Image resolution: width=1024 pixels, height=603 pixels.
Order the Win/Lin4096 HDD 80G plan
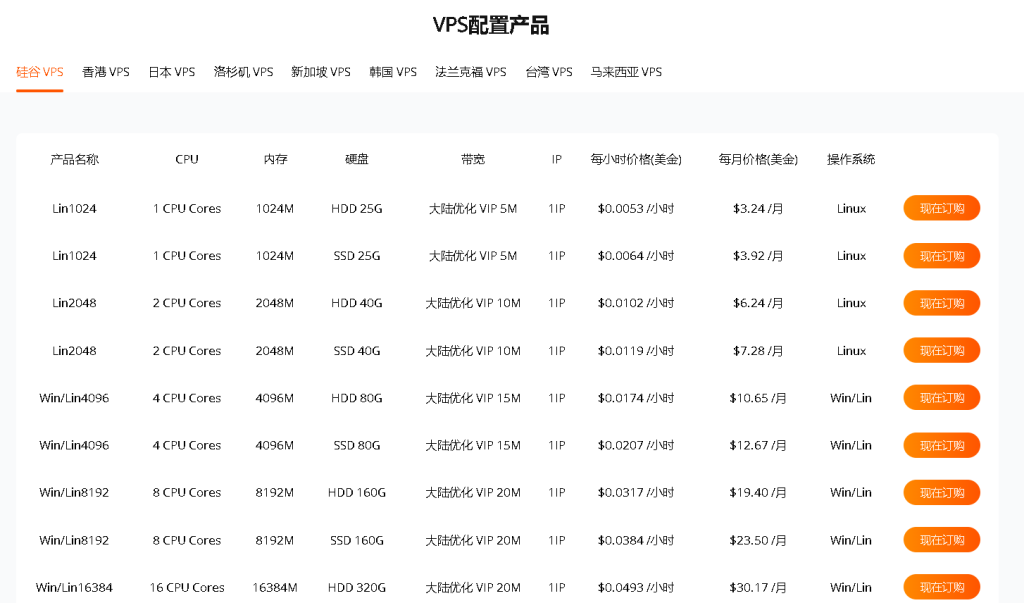941,398
